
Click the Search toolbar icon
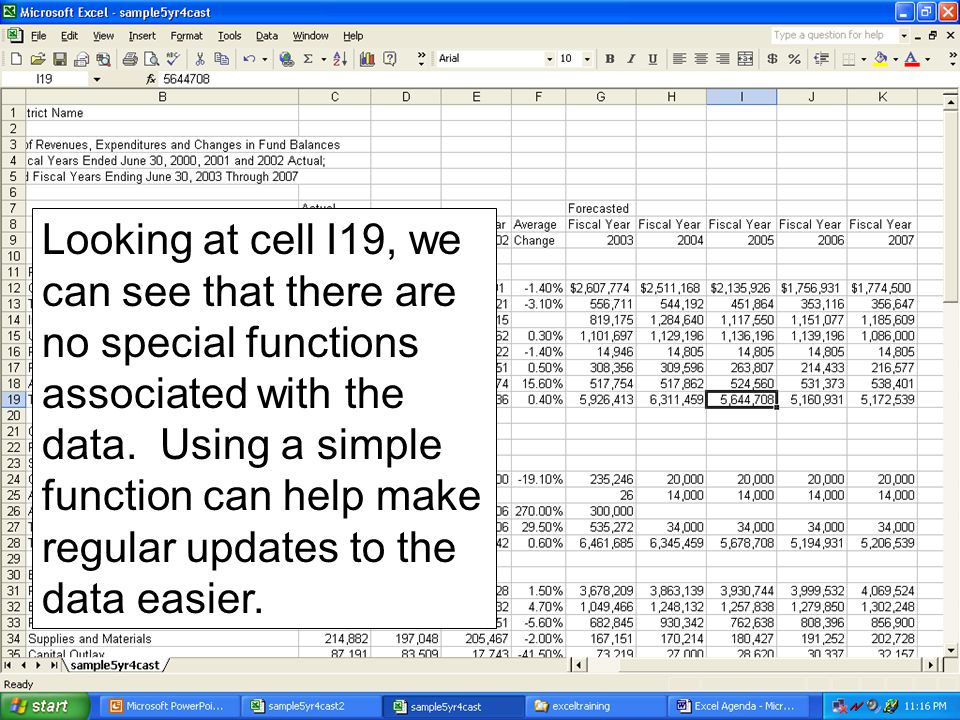(103, 59)
